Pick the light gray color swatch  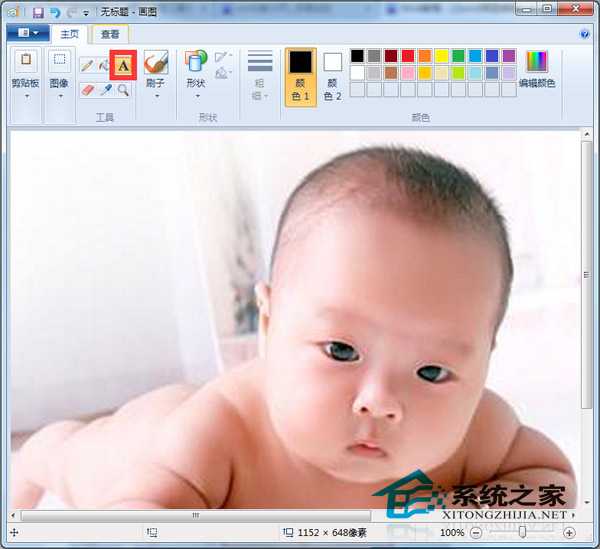pyautogui.click(x=374, y=73)
